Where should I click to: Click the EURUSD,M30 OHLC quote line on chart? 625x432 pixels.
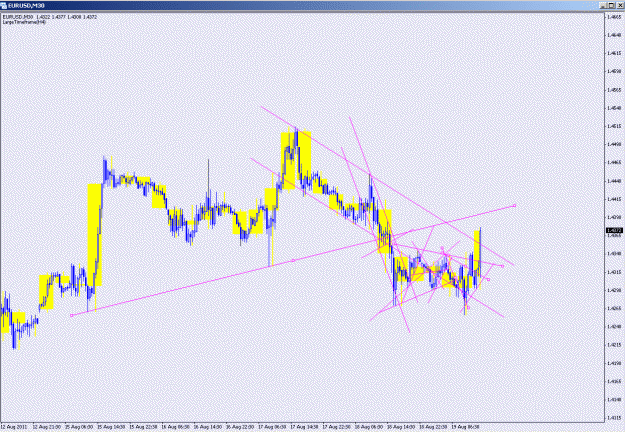click(50, 17)
